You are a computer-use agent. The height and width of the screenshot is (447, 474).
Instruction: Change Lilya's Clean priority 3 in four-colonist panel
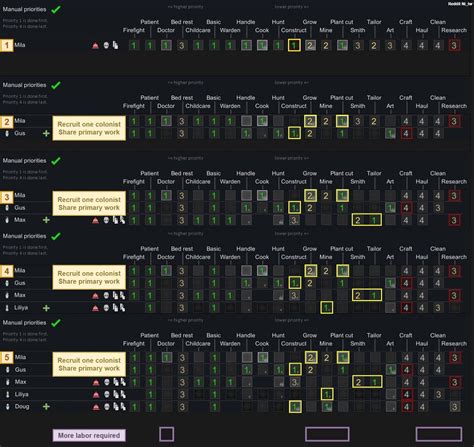point(438,308)
